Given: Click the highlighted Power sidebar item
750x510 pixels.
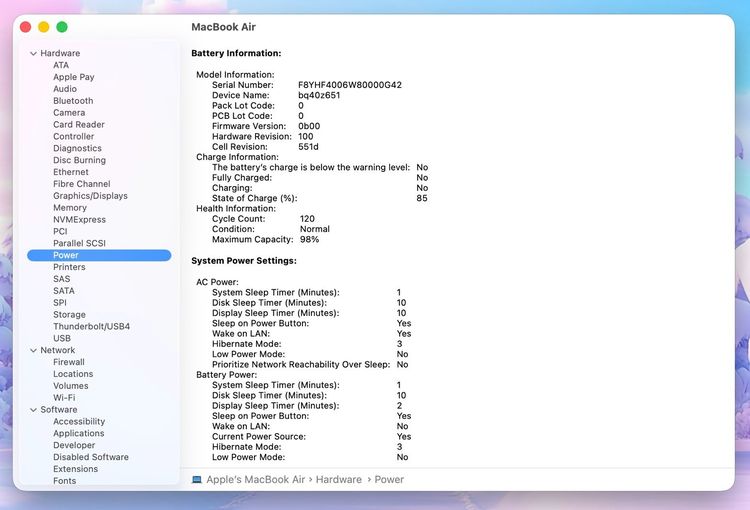Looking at the screenshot, I should point(99,255).
